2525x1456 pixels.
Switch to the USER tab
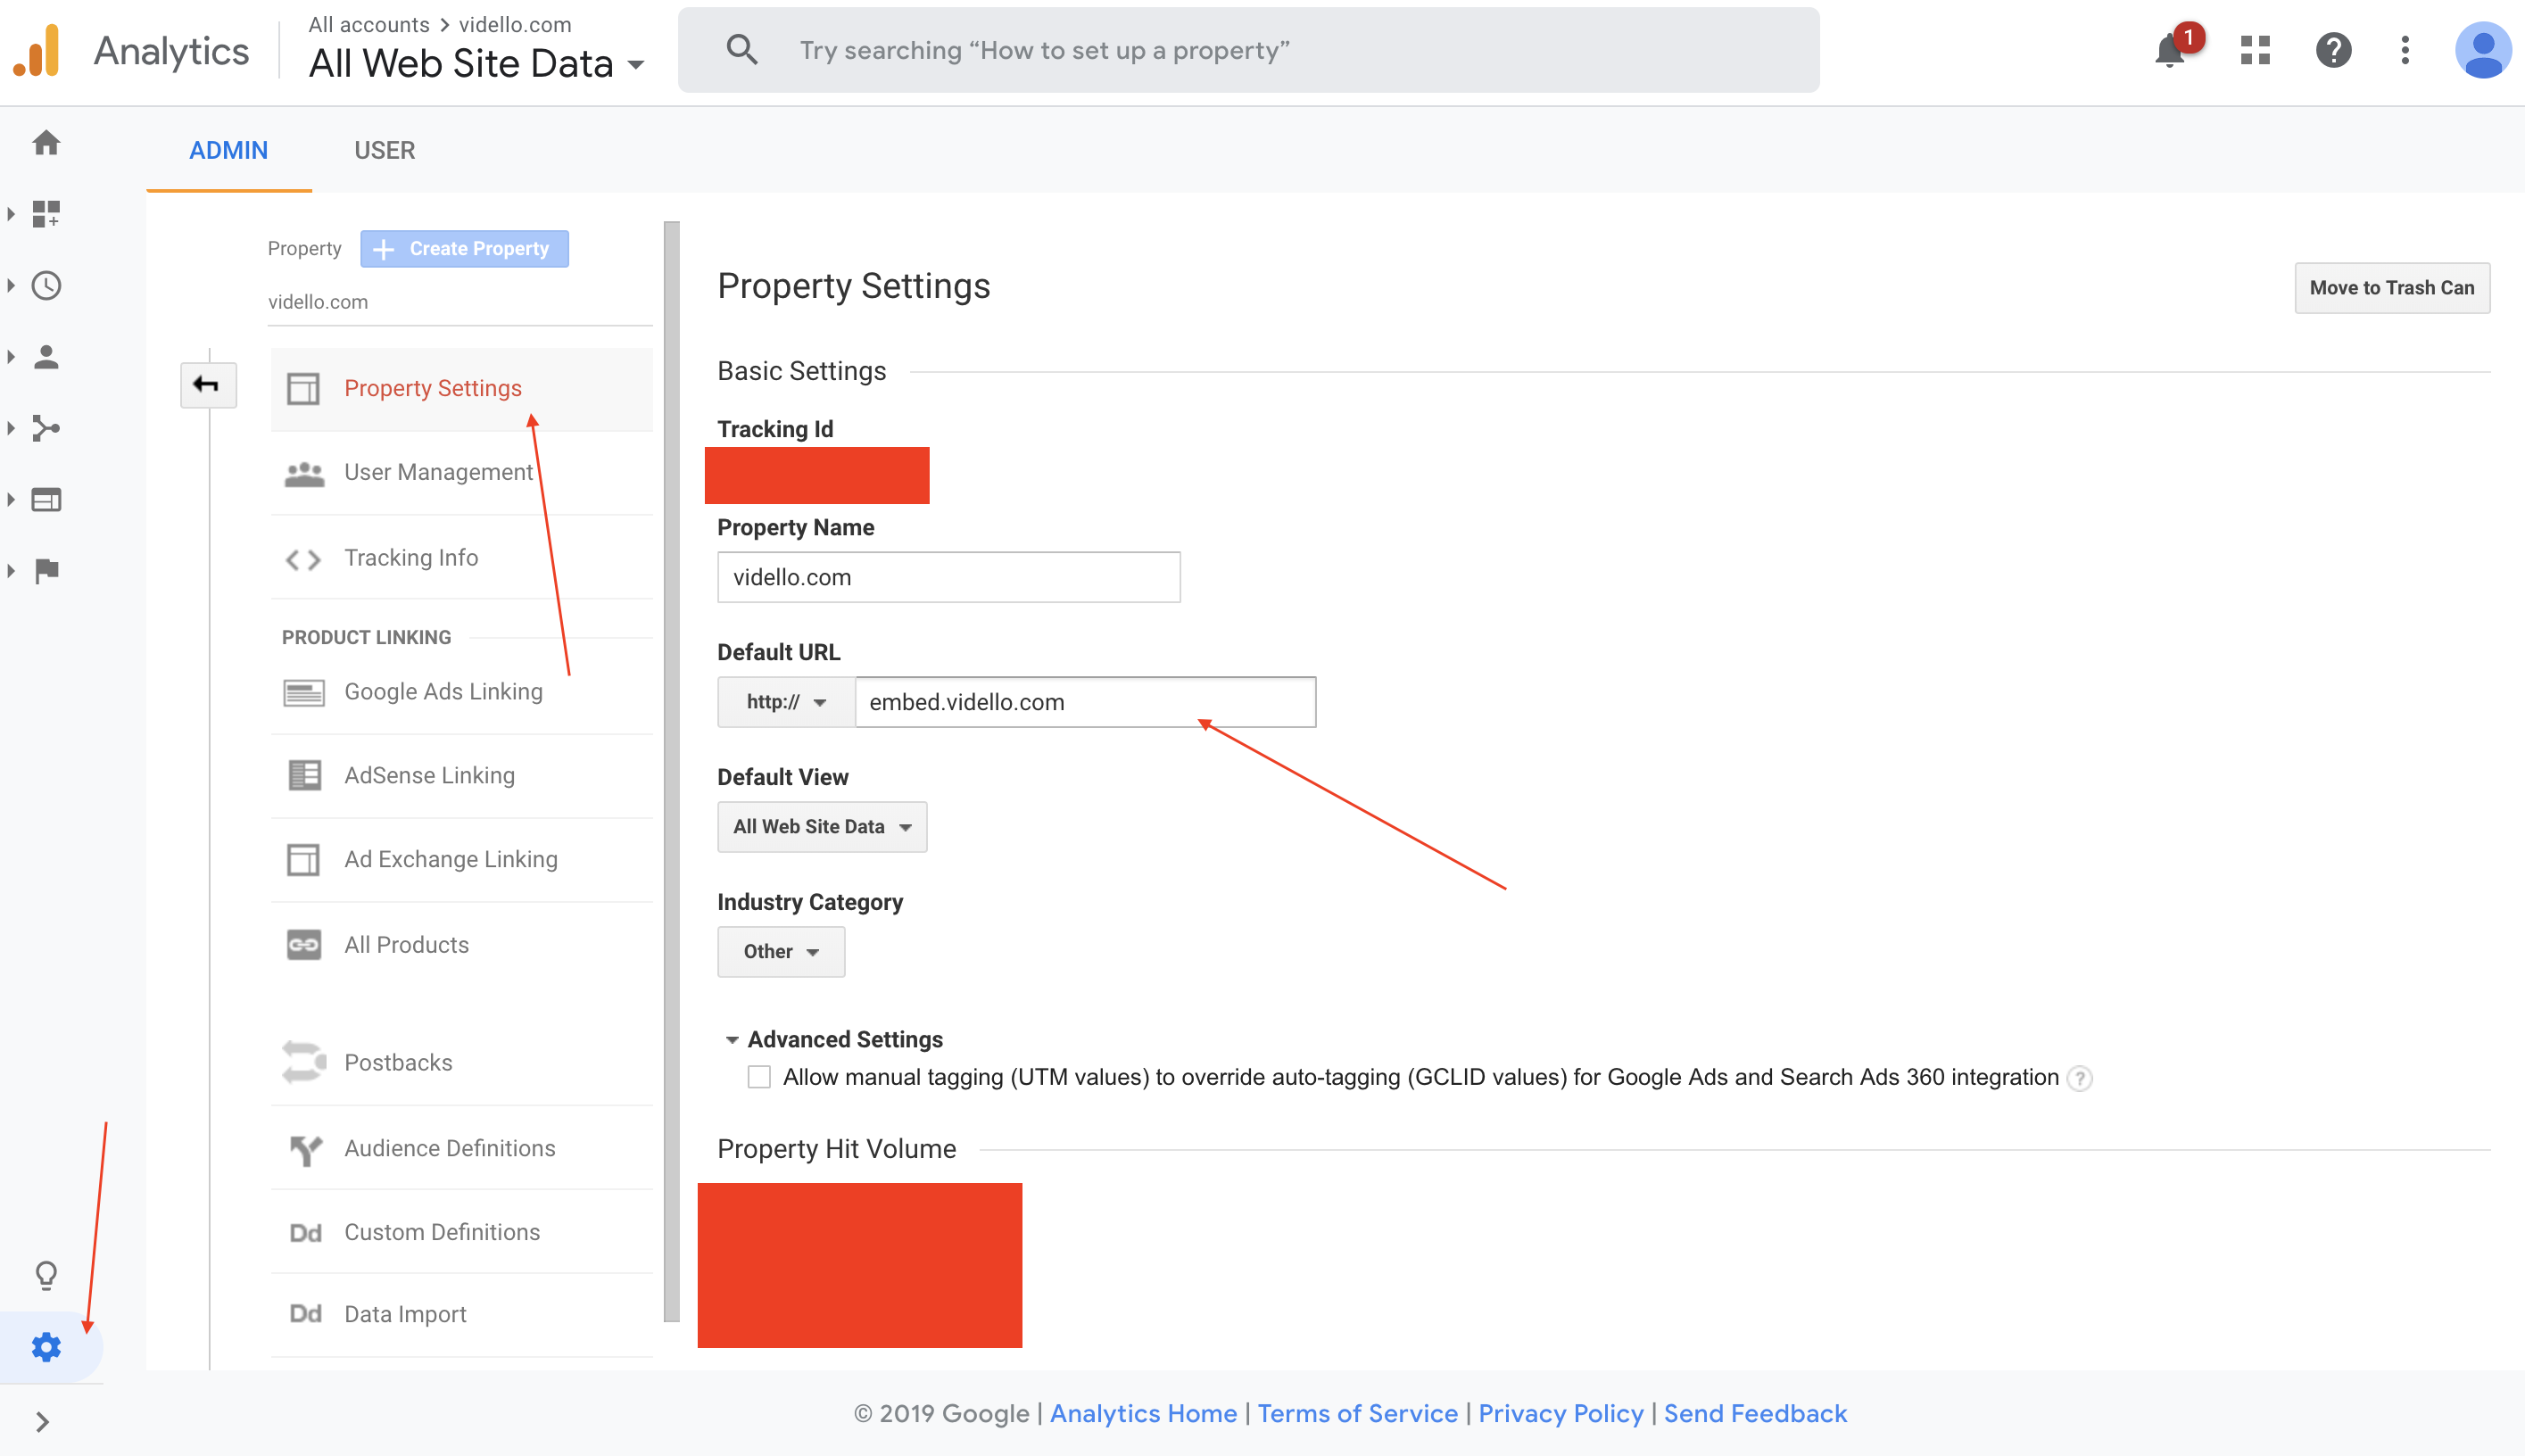click(x=384, y=150)
